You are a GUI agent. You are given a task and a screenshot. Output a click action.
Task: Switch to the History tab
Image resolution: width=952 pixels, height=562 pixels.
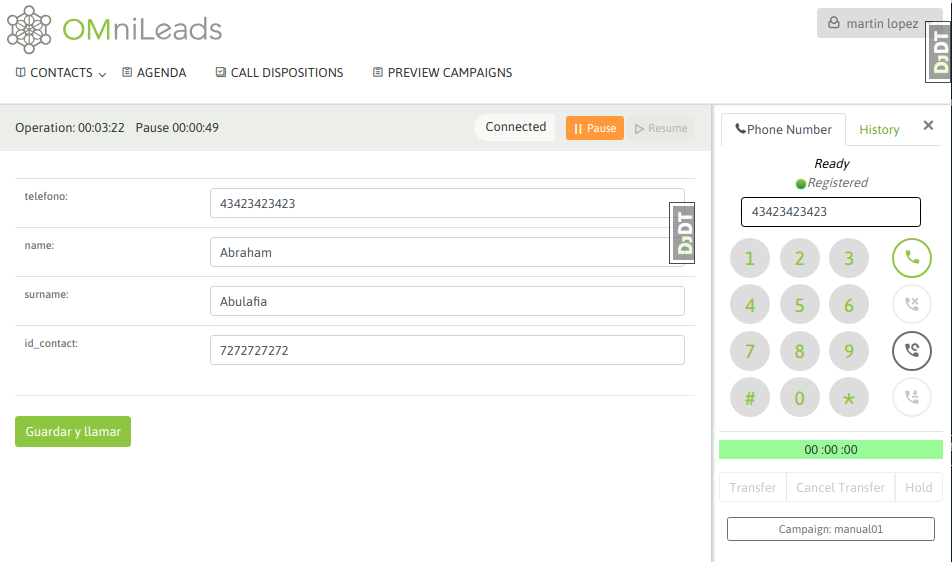[x=879, y=130]
